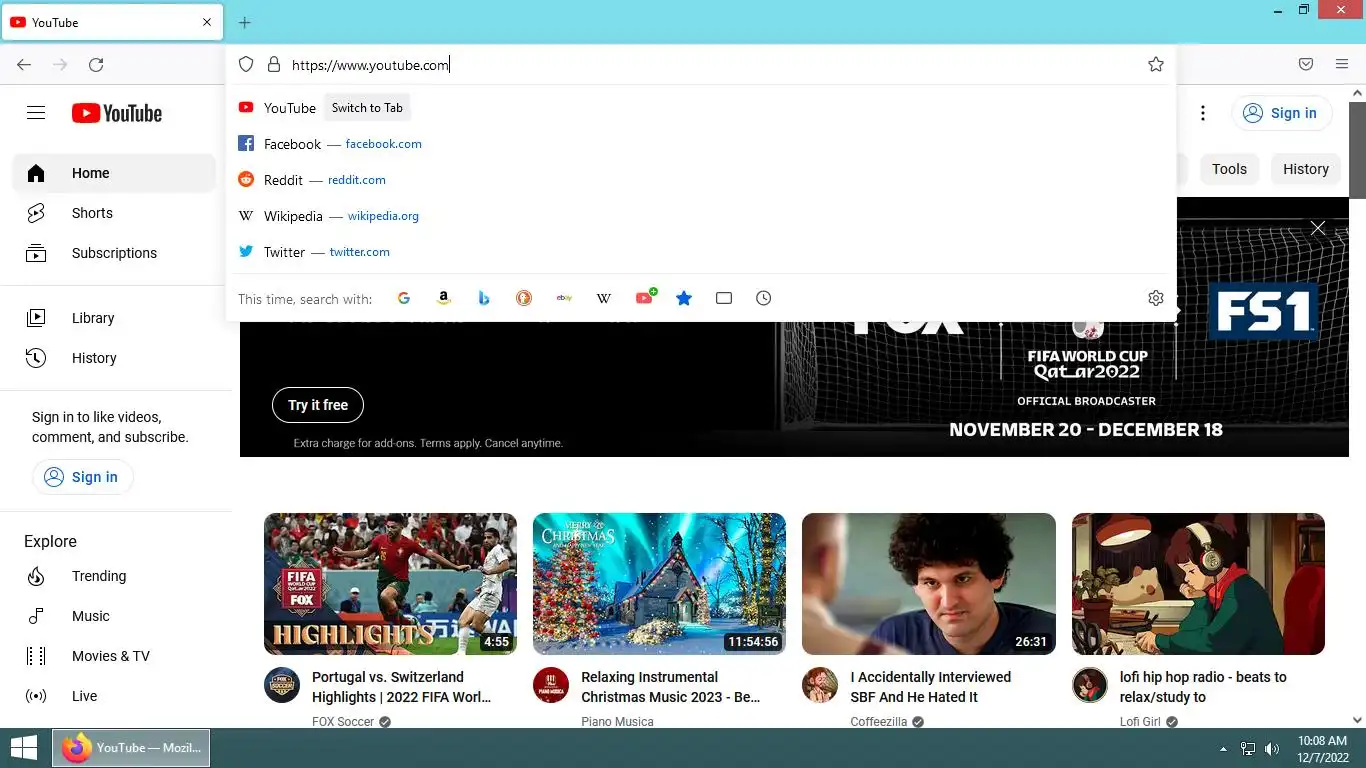Close the YouTube browser tab
The image size is (1366, 768).
[207, 22]
